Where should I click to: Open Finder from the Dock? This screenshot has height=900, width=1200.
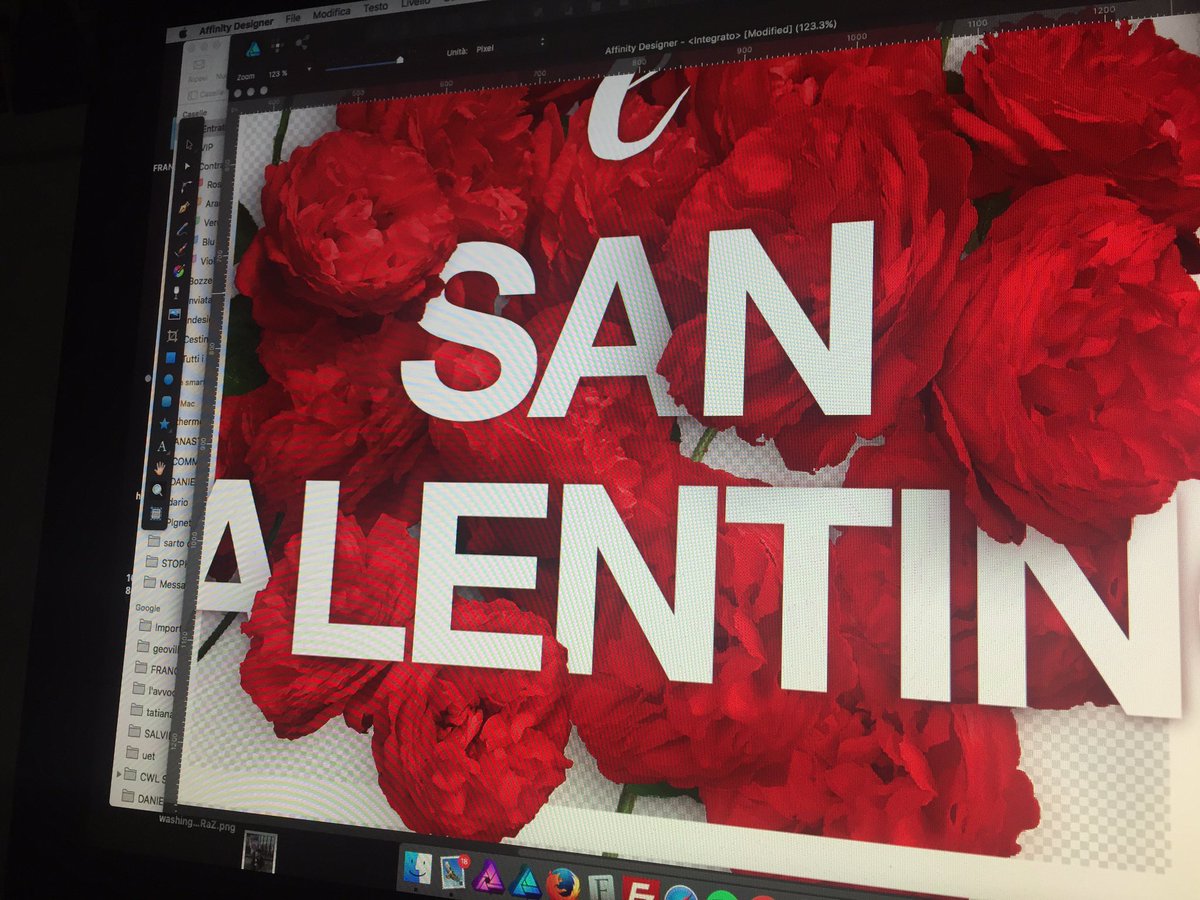coord(416,869)
